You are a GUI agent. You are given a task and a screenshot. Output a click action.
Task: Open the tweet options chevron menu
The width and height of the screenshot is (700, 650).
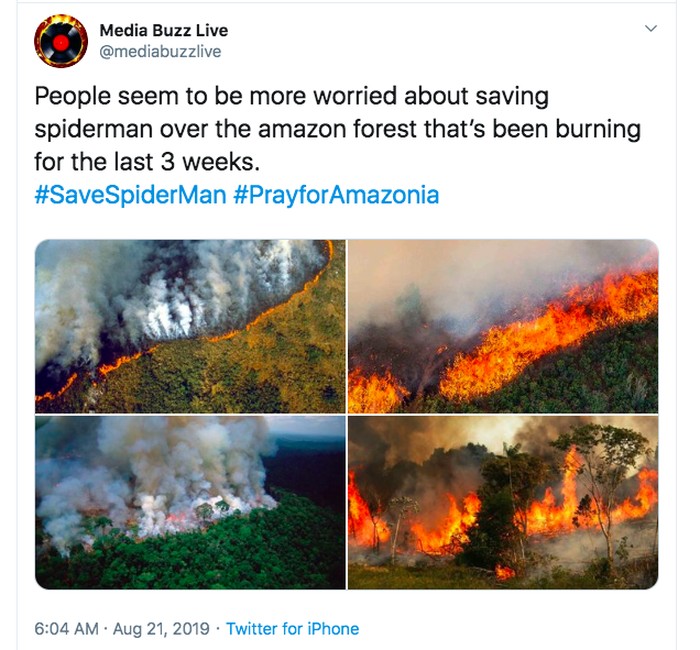(x=651, y=30)
